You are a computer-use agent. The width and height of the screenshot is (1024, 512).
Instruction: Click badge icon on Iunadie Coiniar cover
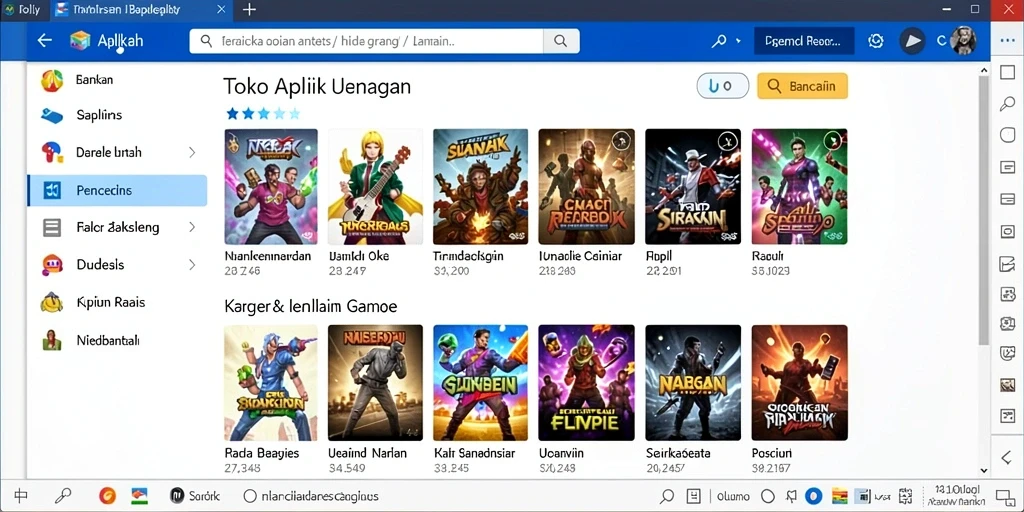click(x=620, y=140)
